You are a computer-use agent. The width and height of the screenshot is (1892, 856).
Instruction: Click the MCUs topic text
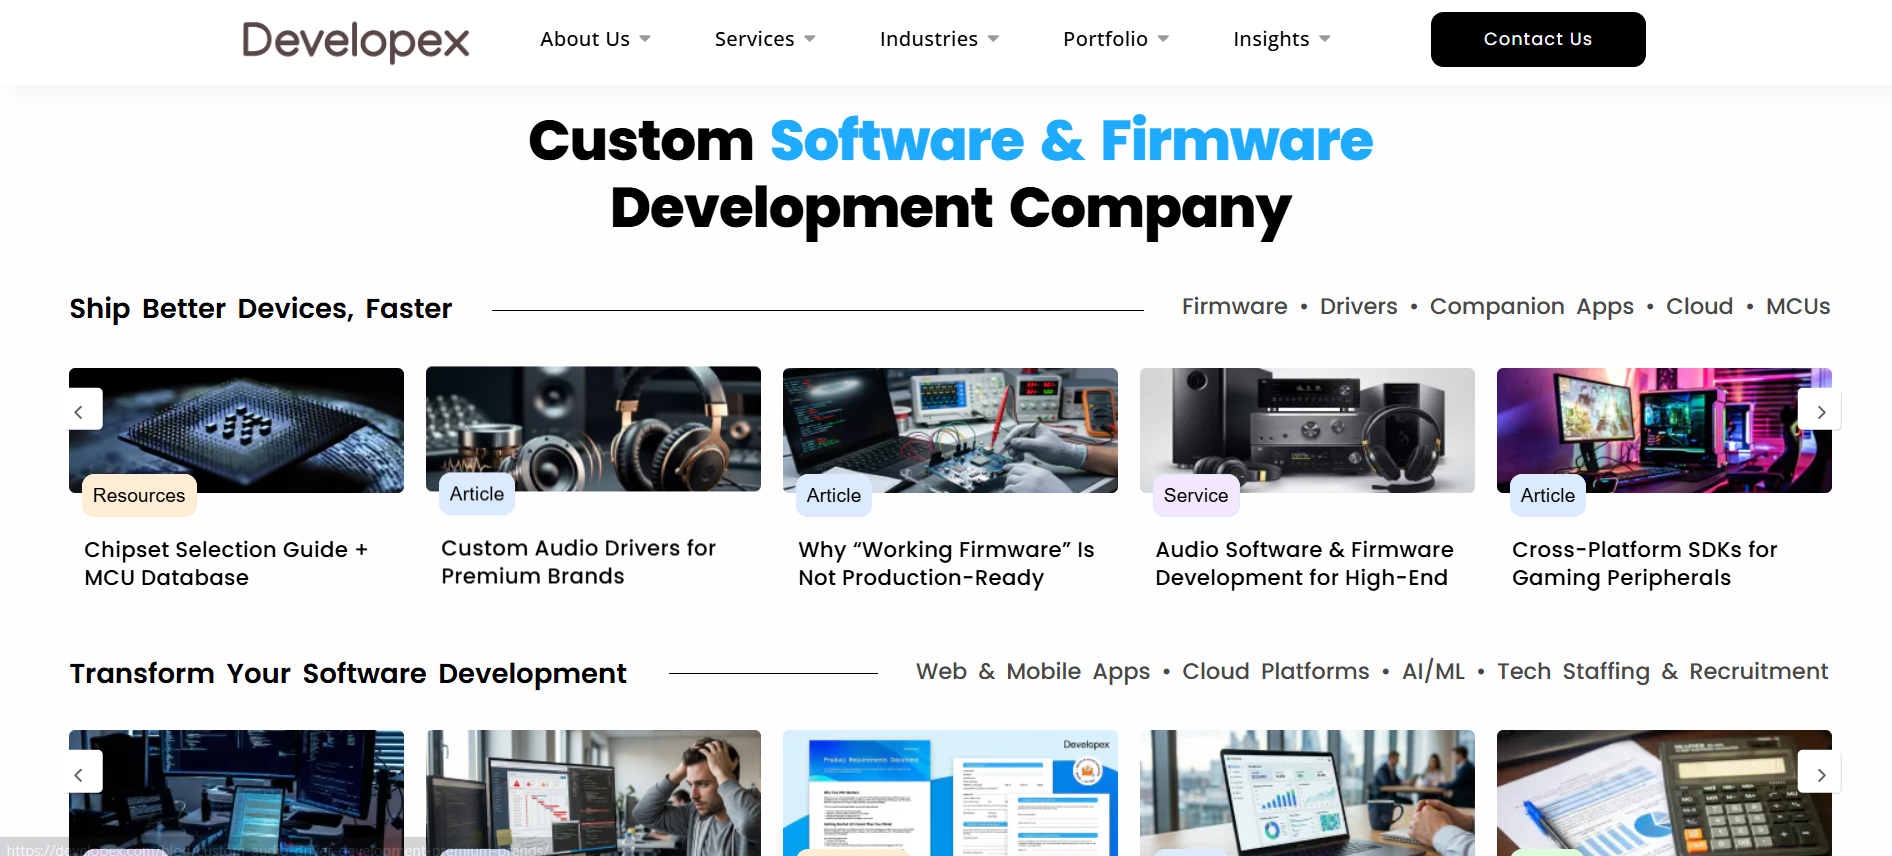(1797, 306)
